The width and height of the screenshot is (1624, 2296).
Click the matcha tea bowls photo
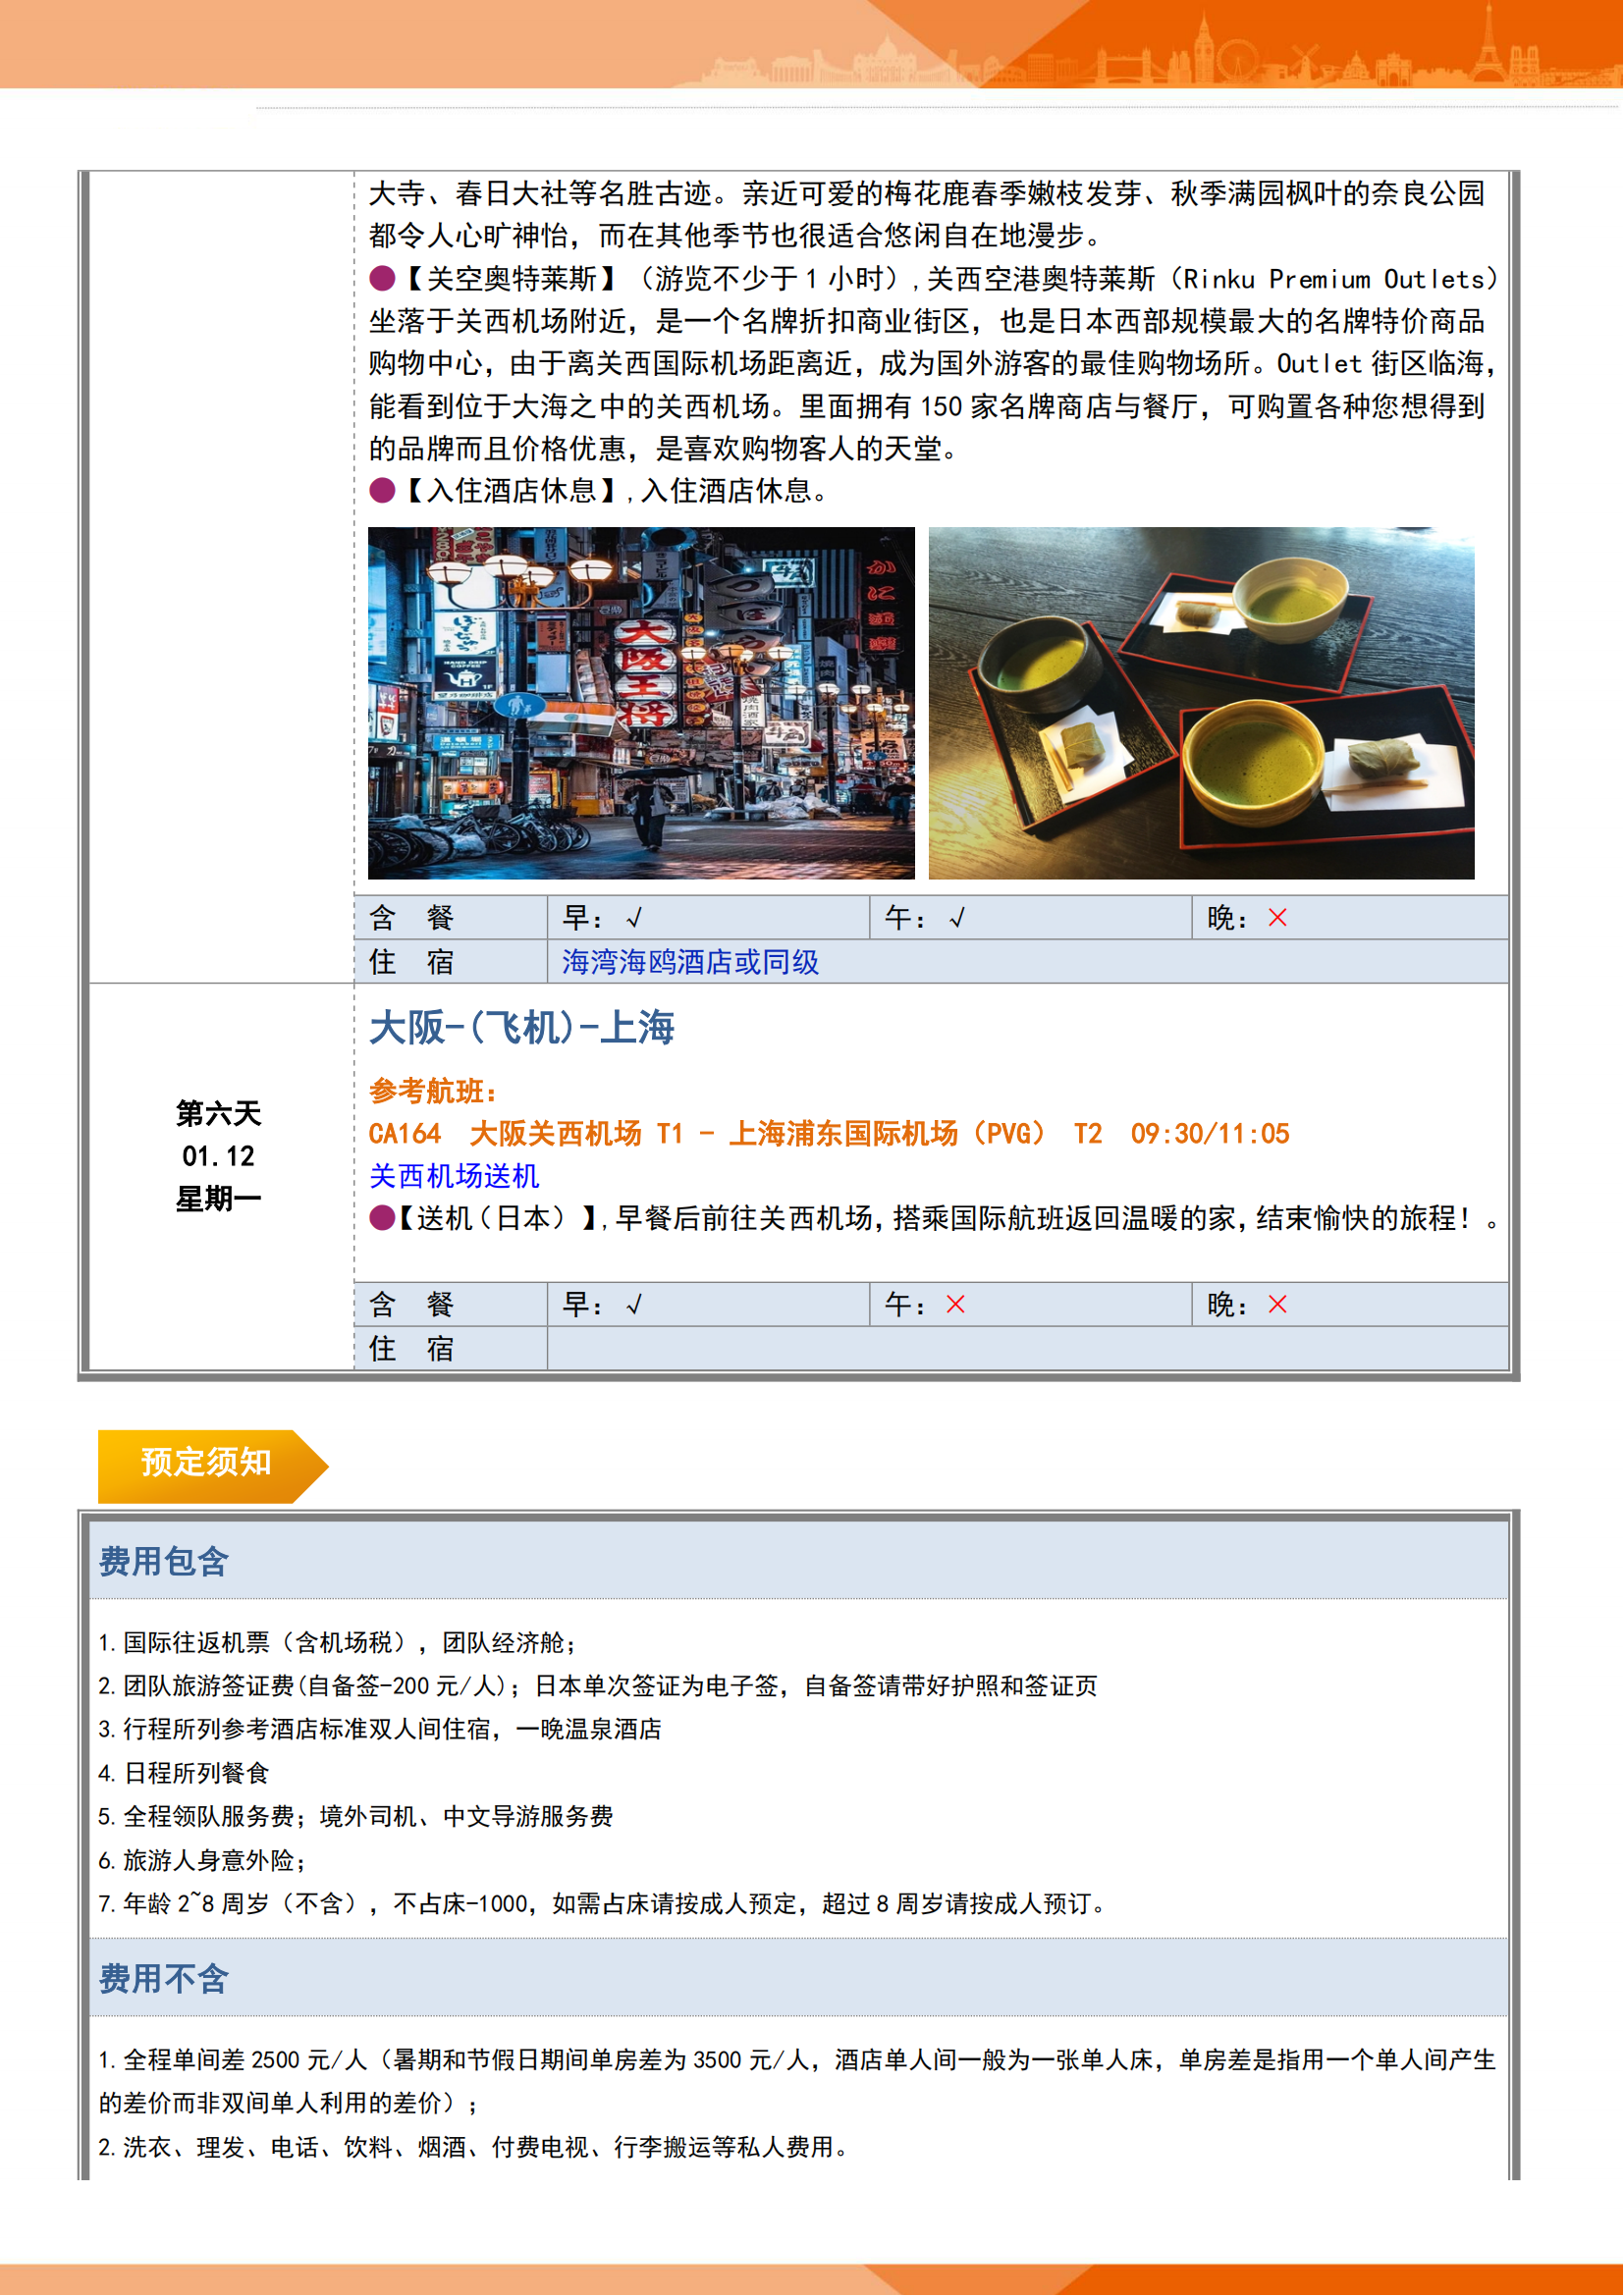point(1201,703)
